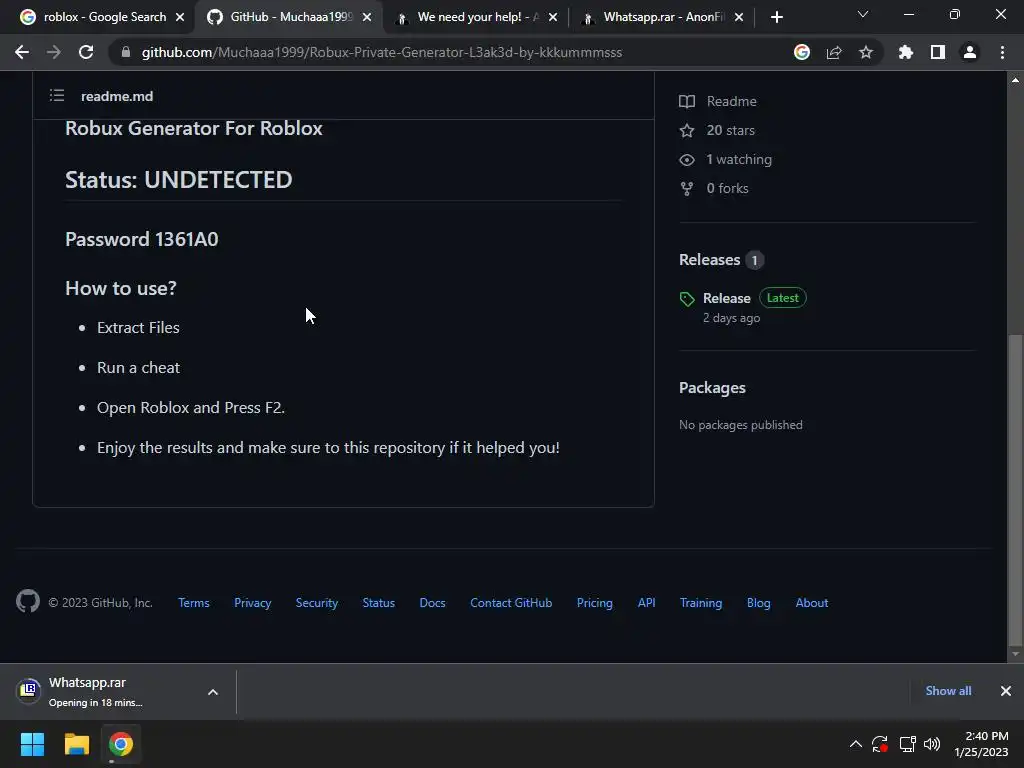Screen dimensions: 1024x768
Task: Close the Whatsapp.rar AnonFiles tab
Action: click(739, 17)
